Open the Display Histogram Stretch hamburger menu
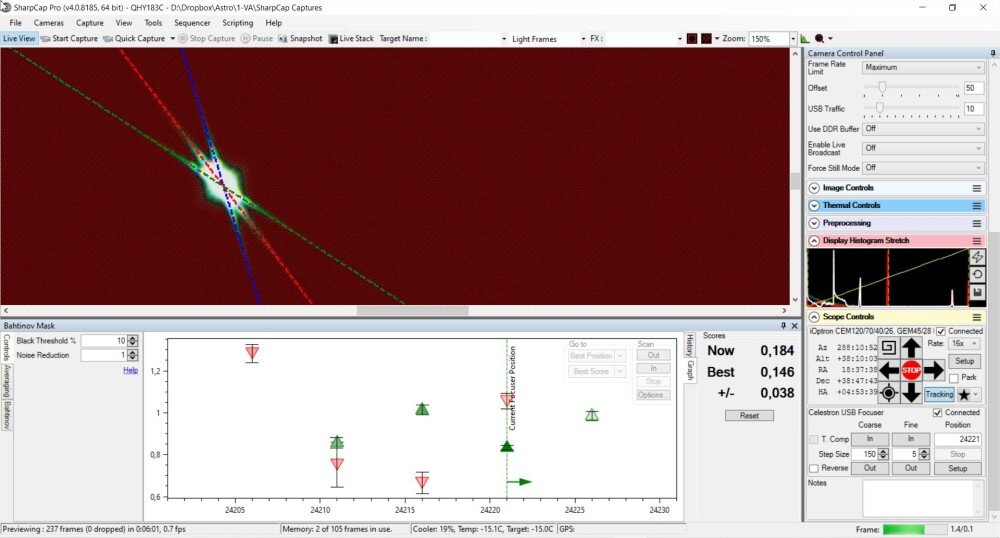This screenshot has height=538, width=1000. coord(976,240)
